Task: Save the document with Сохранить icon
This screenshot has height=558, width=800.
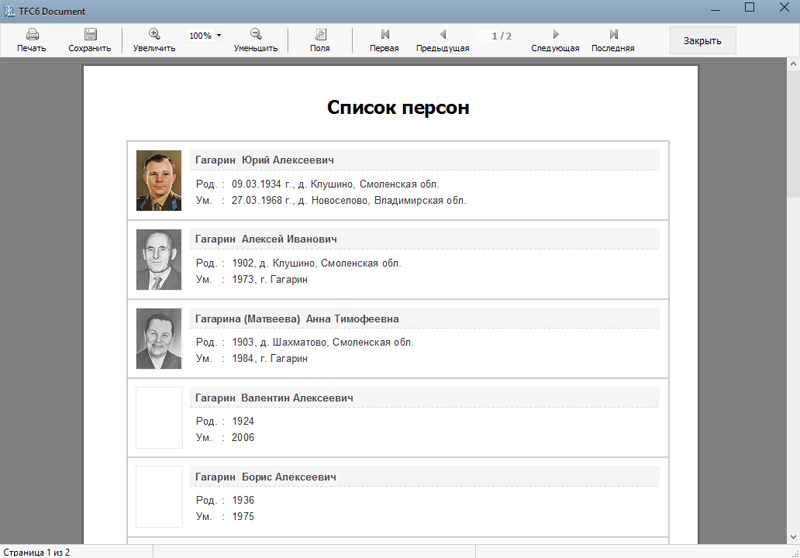Action: pos(90,34)
